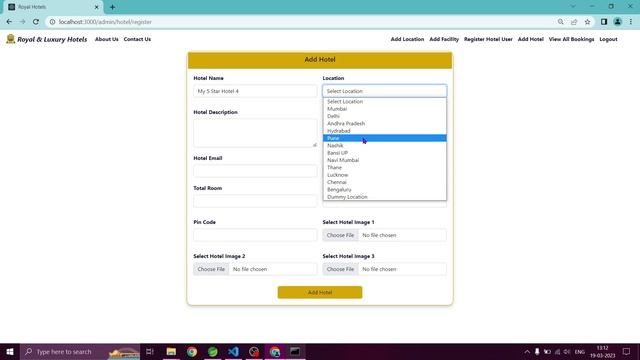
Task: Click Logout in the navbar
Action: point(608,39)
